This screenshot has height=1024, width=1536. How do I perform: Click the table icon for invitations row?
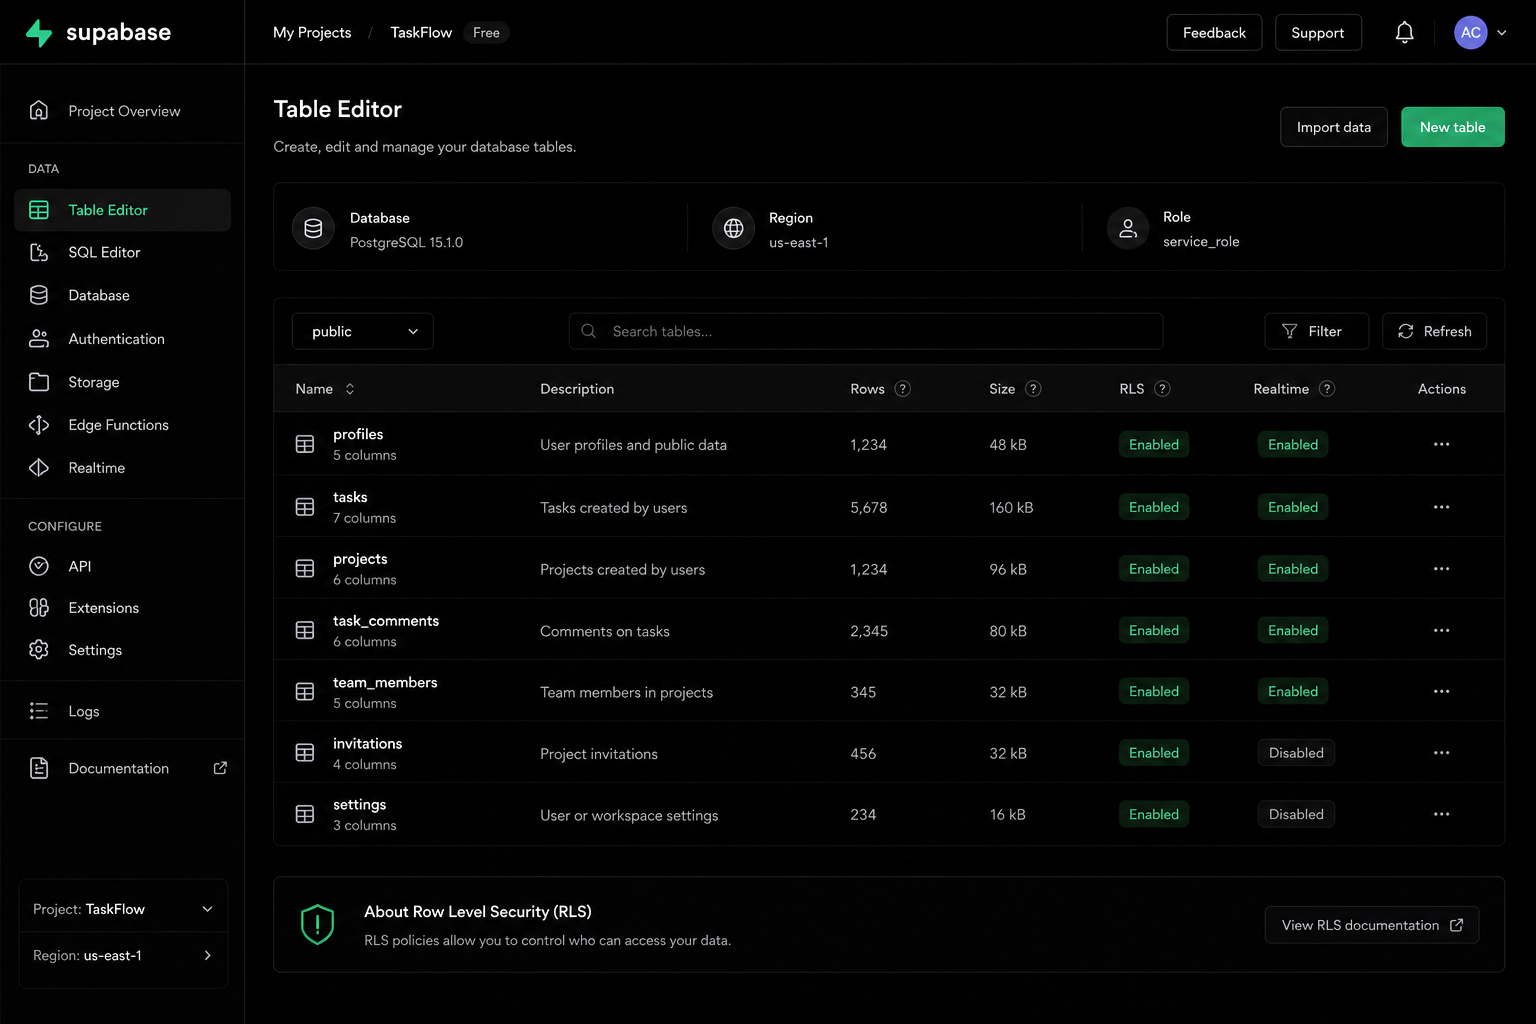pyautogui.click(x=305, y=753)
